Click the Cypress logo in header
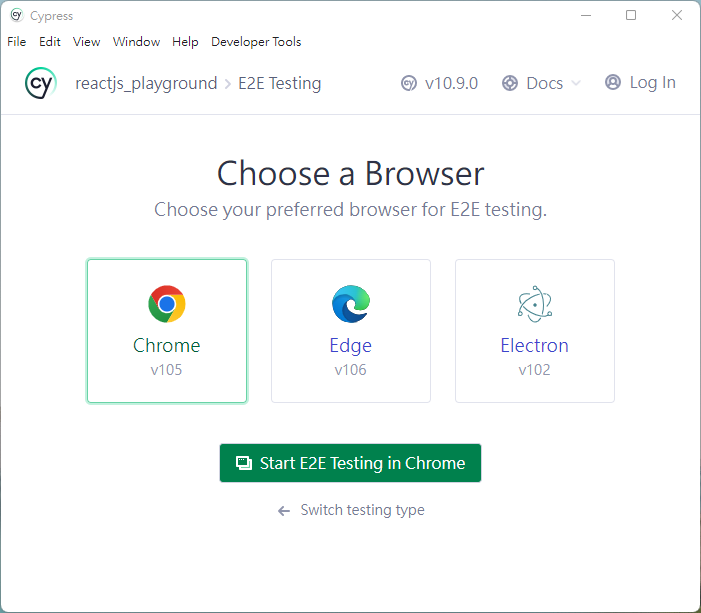This screenshot has width=701, height=613. 40,83
